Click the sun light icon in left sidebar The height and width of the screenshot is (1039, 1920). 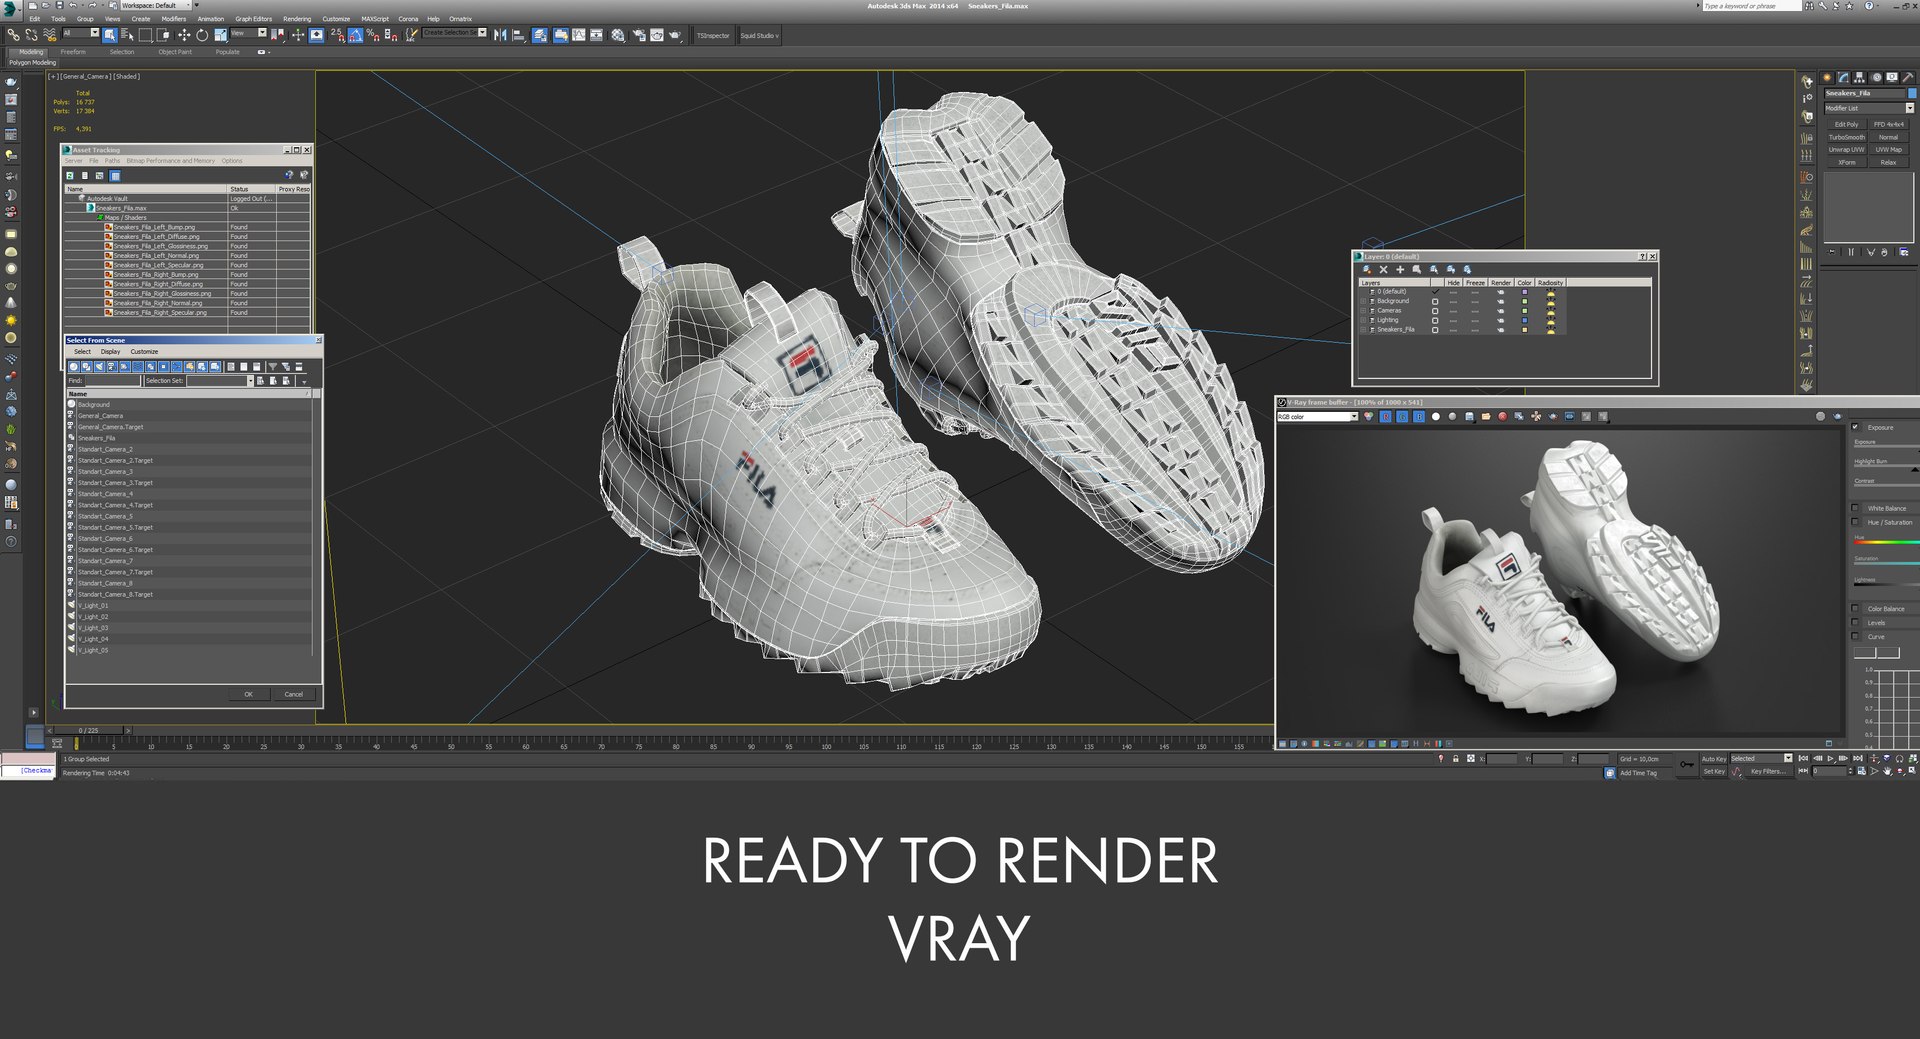pyautogui.click(x=11, y=321)
